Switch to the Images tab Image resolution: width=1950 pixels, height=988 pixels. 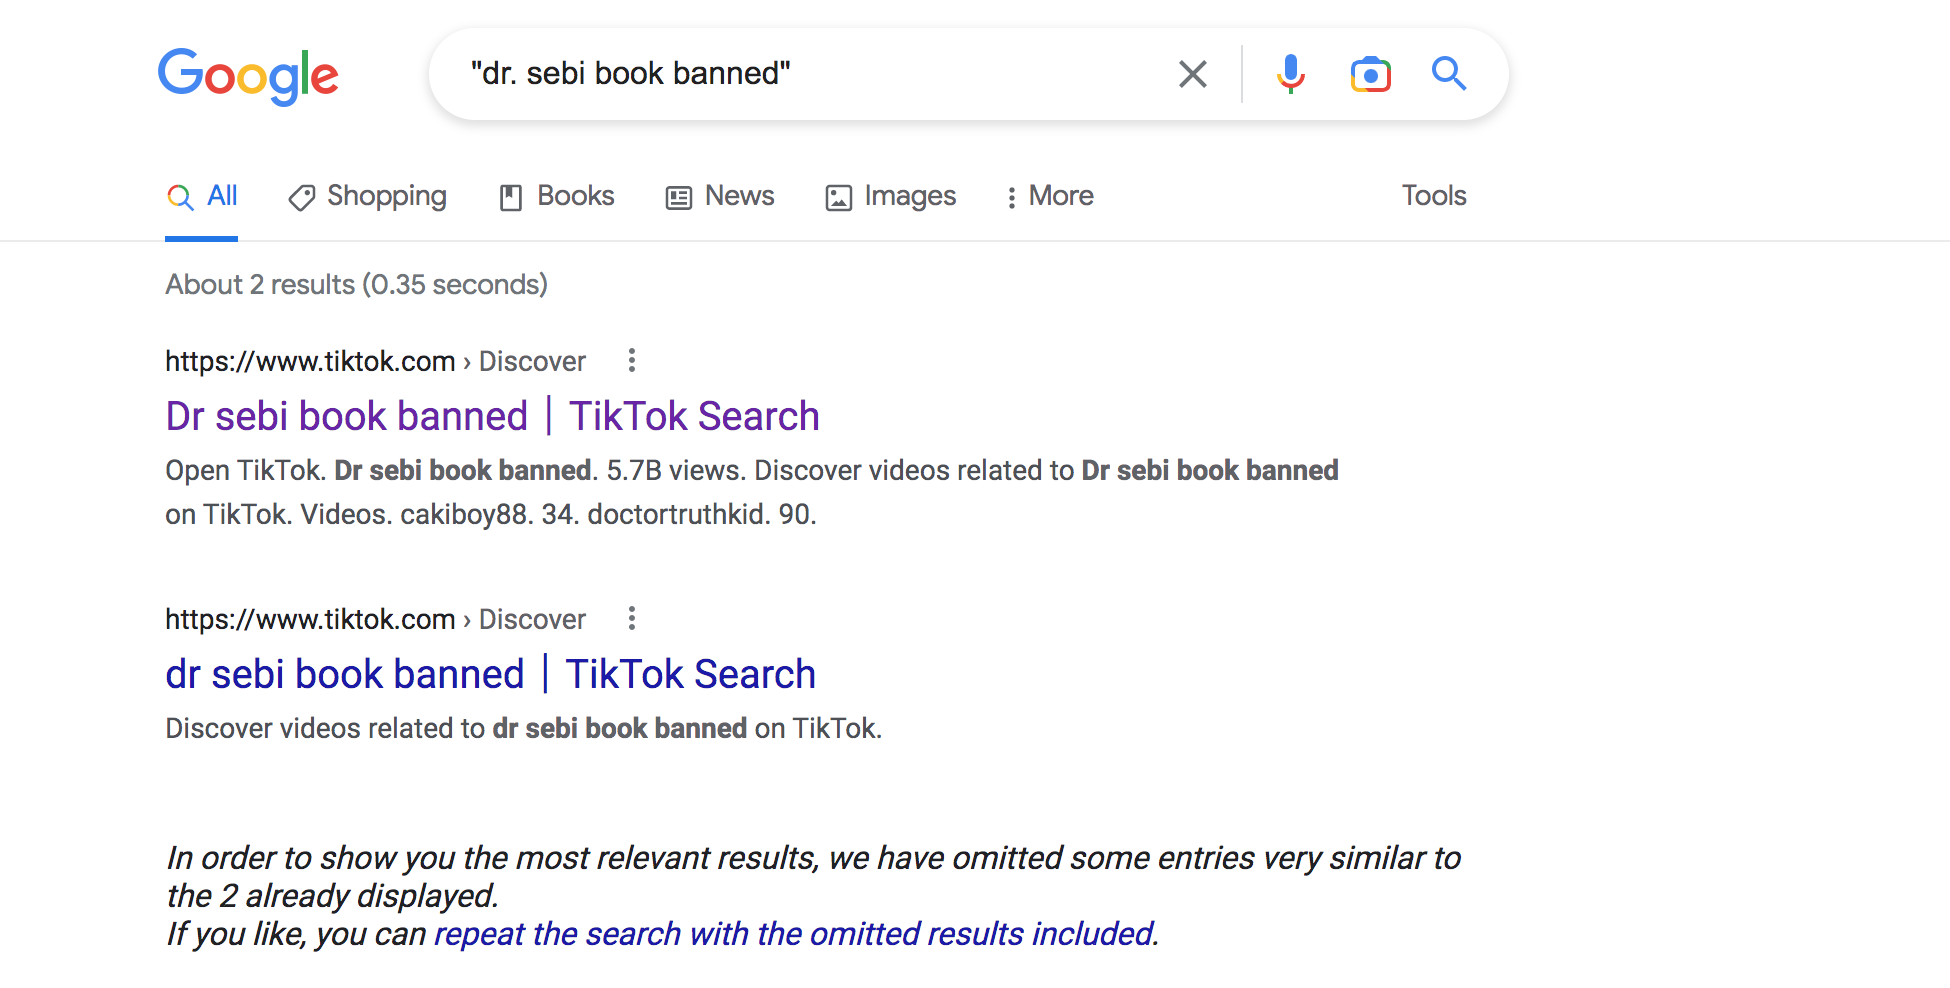[890, 196]
